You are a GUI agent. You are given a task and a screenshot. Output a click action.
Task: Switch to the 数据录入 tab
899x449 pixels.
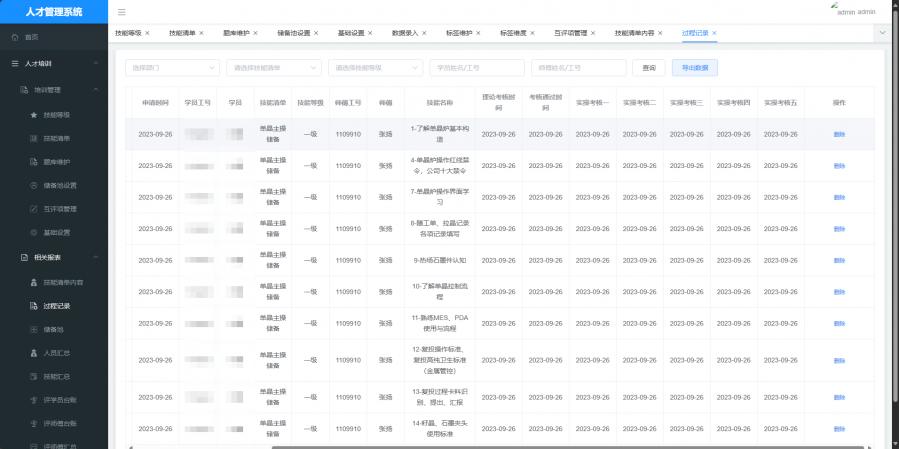[x=405, y=33]
